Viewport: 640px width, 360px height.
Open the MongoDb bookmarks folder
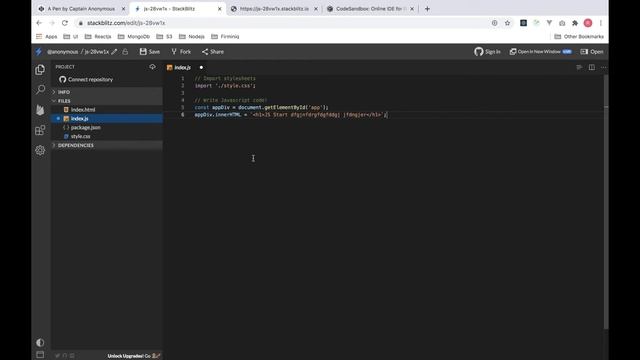(x=134, y=37)
